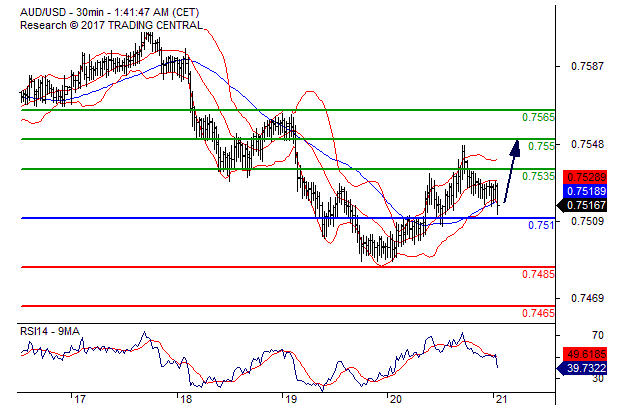Image resolution: width=623 pixels, height=414 pixels.
Task: Click the 0.7548 axis value
Action: [587, 144]
